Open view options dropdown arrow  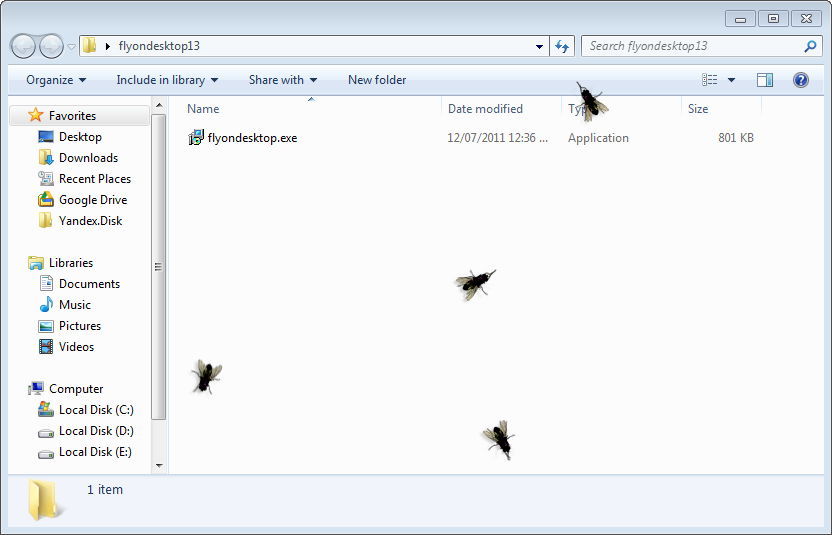(731, 80)
